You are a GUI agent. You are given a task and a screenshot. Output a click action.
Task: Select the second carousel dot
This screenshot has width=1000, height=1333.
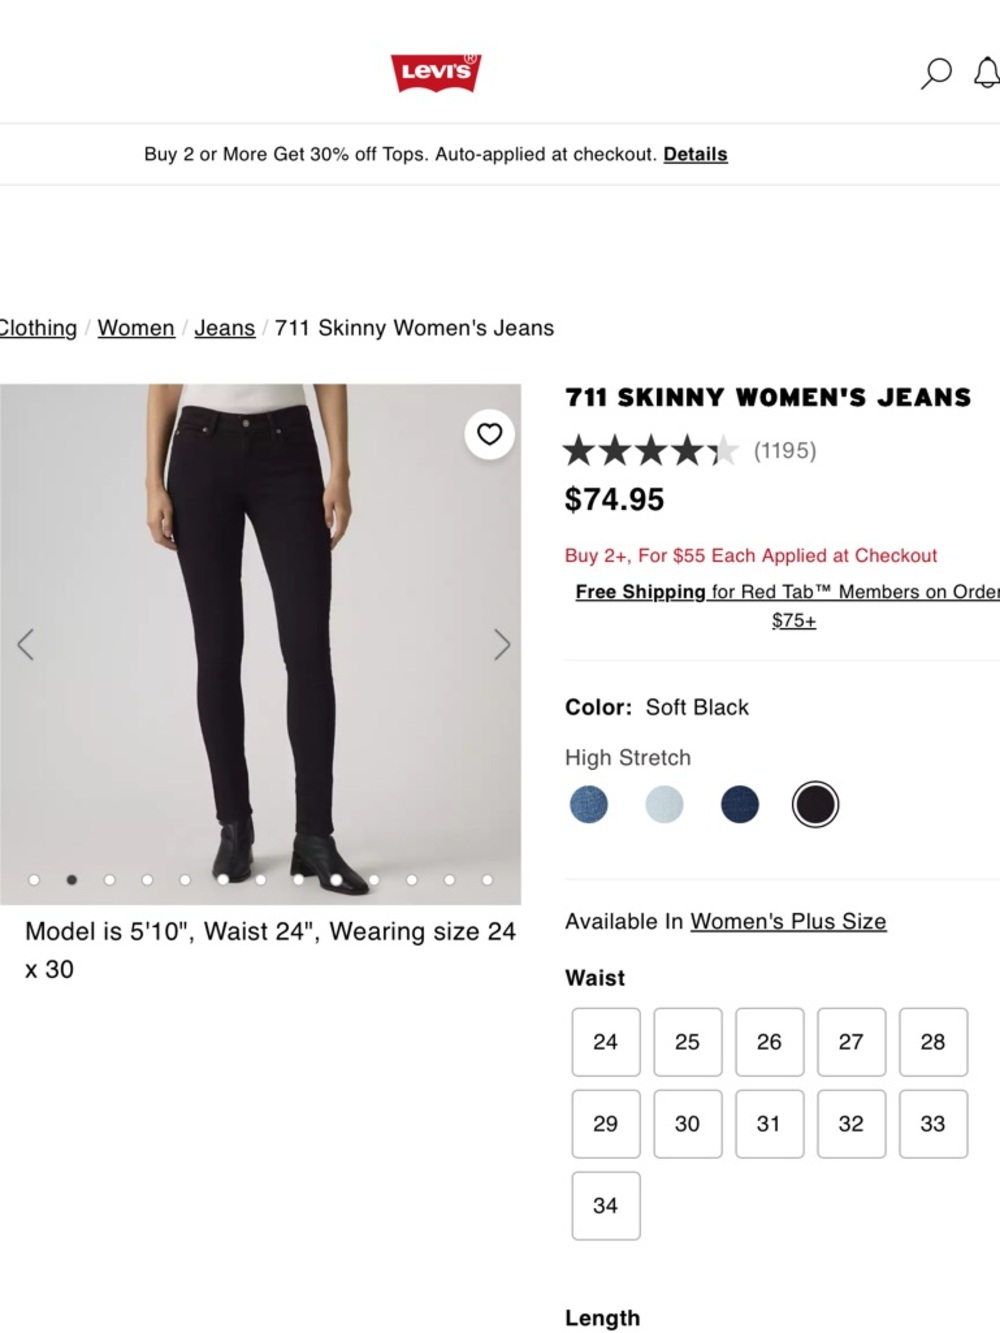(72, 879)
